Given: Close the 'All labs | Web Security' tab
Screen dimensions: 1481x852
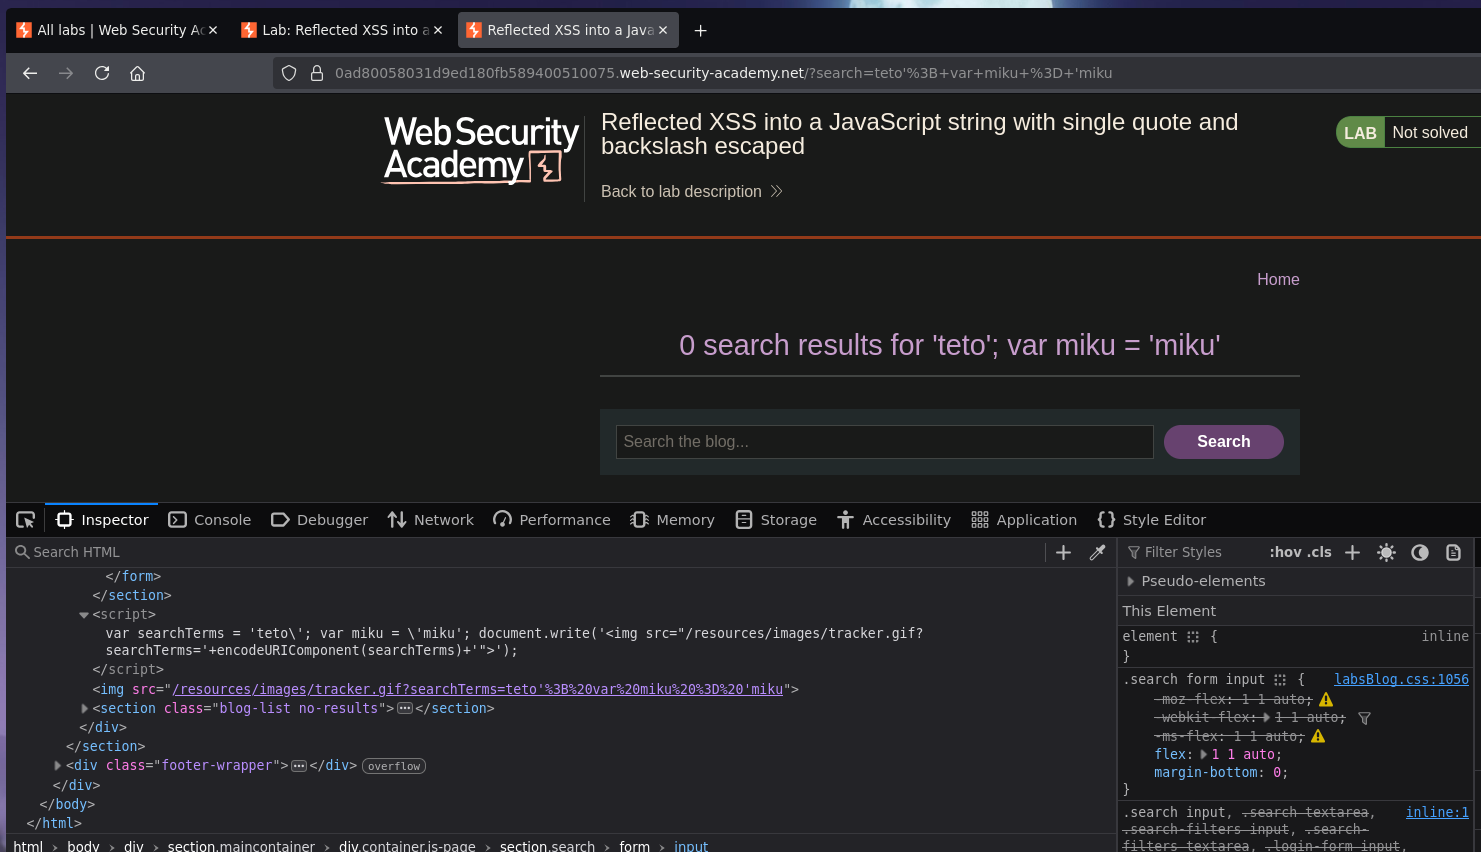Looking at the screenshot, I should click(x=213, y=30).
